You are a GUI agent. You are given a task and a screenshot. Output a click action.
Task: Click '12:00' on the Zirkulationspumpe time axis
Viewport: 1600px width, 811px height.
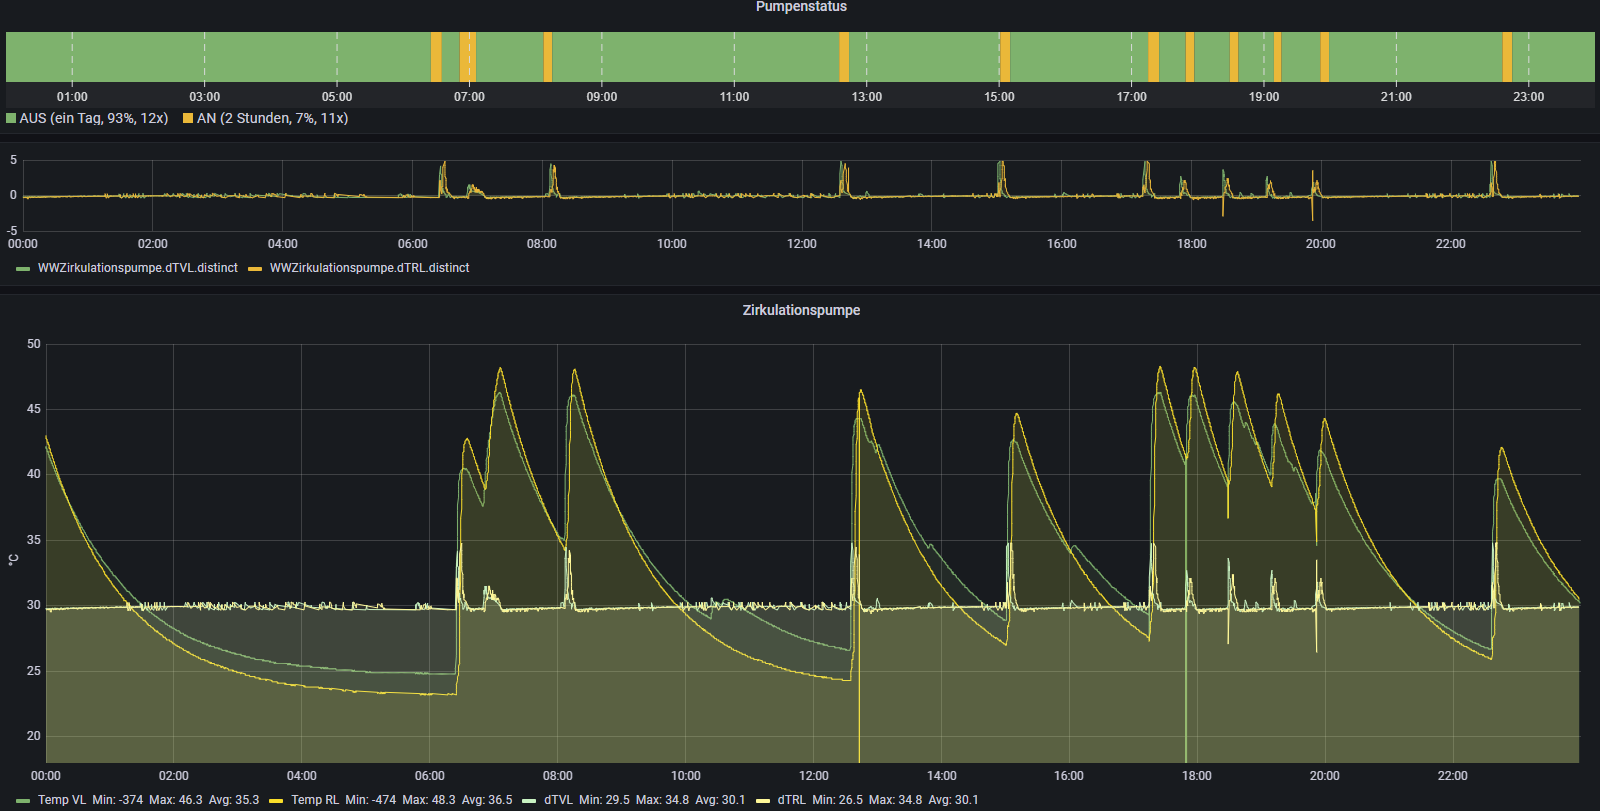click(x=814, y=776)
